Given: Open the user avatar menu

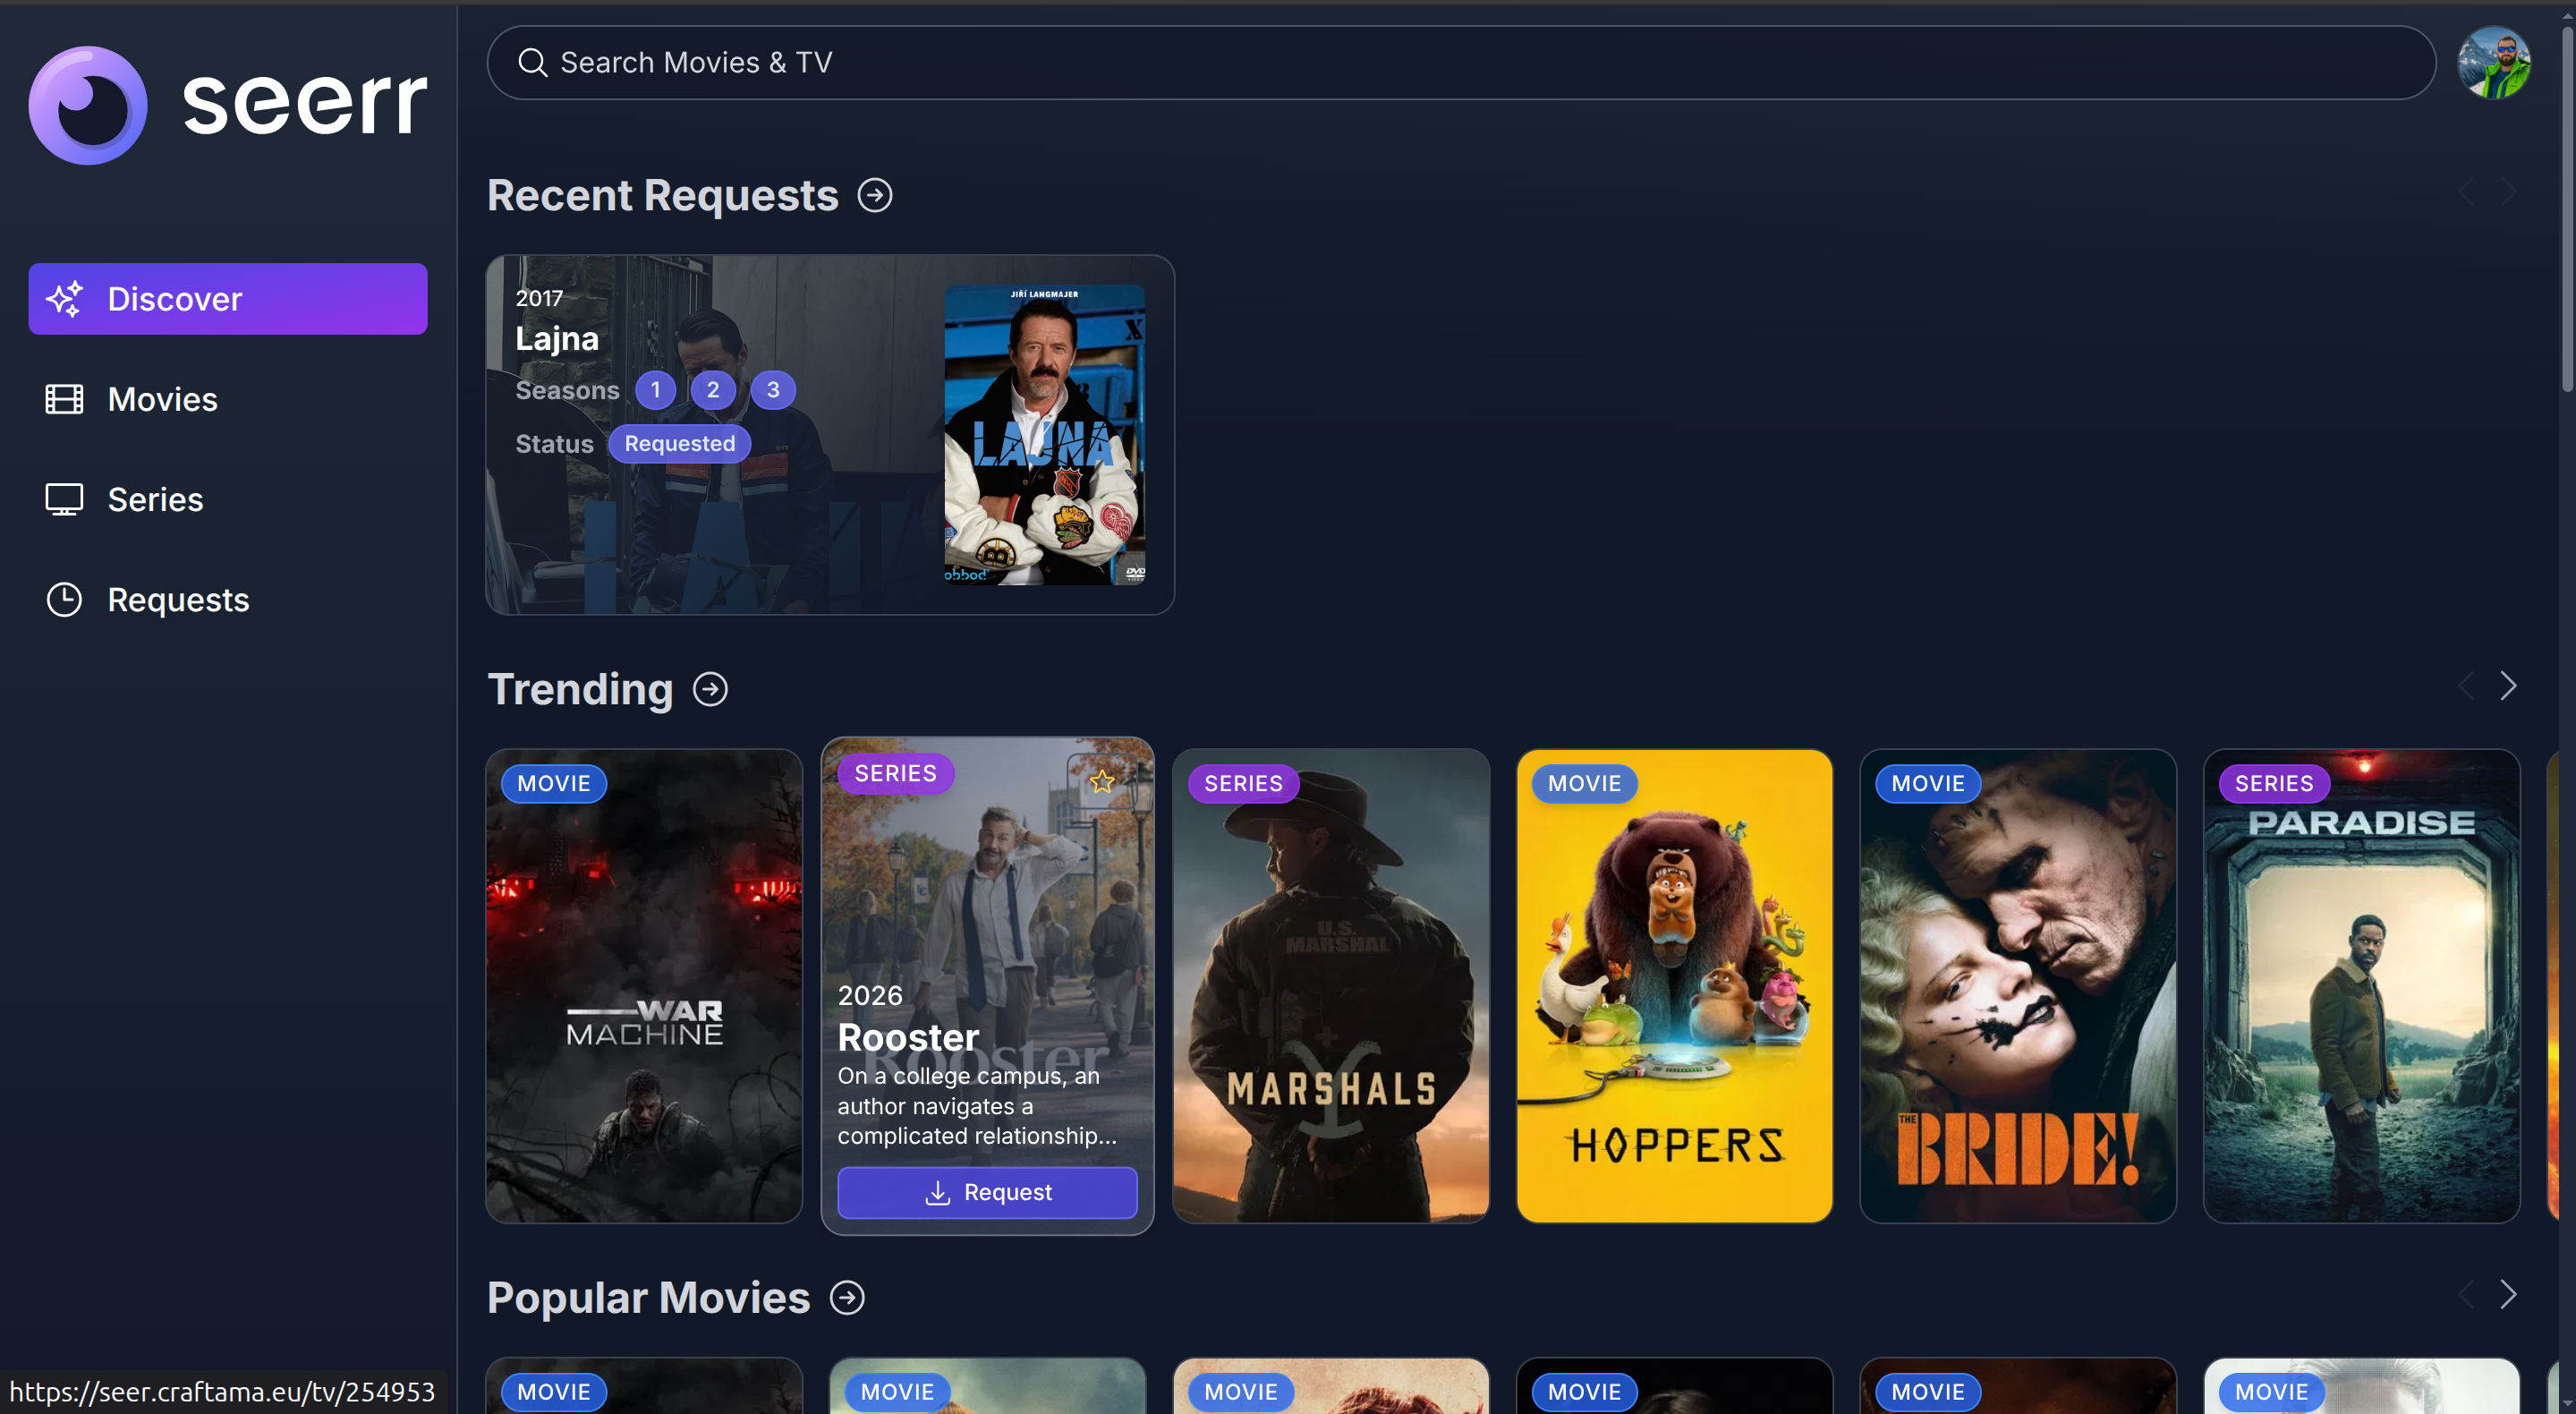Looking at the screenshot, I should pyautogui.click(x=2493, y=63).
